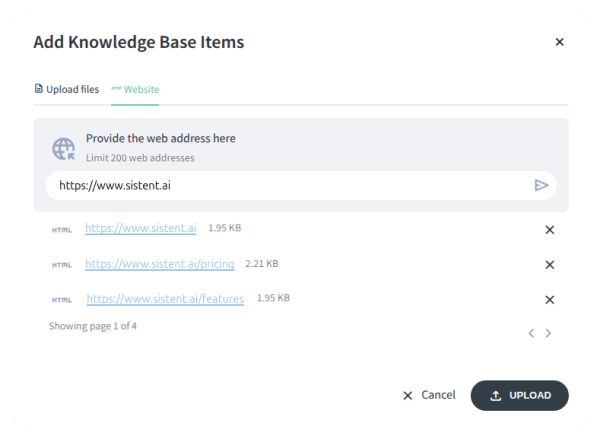This screenshot has width=600, height=442.
Task: Switch to the Upload files tab
Action: tap(67, 89)
